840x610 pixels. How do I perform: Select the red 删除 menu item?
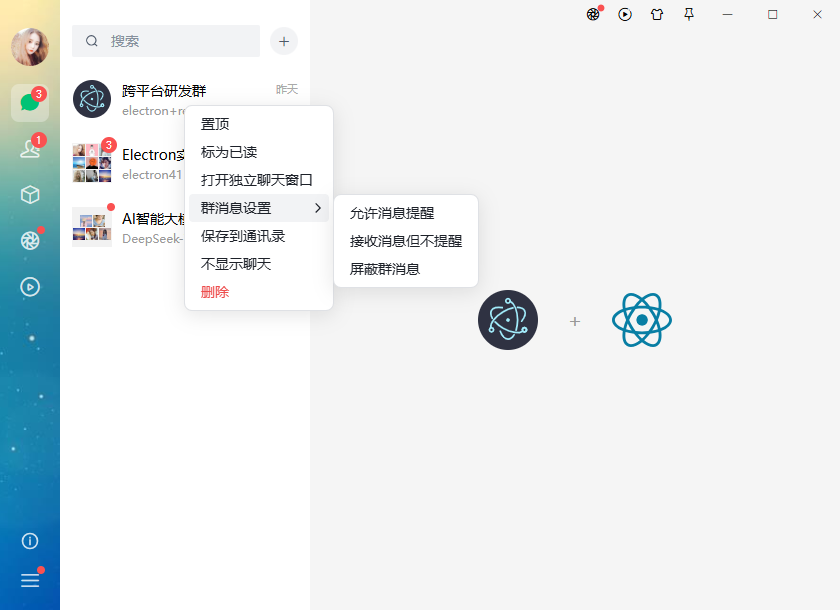(259, 292)
